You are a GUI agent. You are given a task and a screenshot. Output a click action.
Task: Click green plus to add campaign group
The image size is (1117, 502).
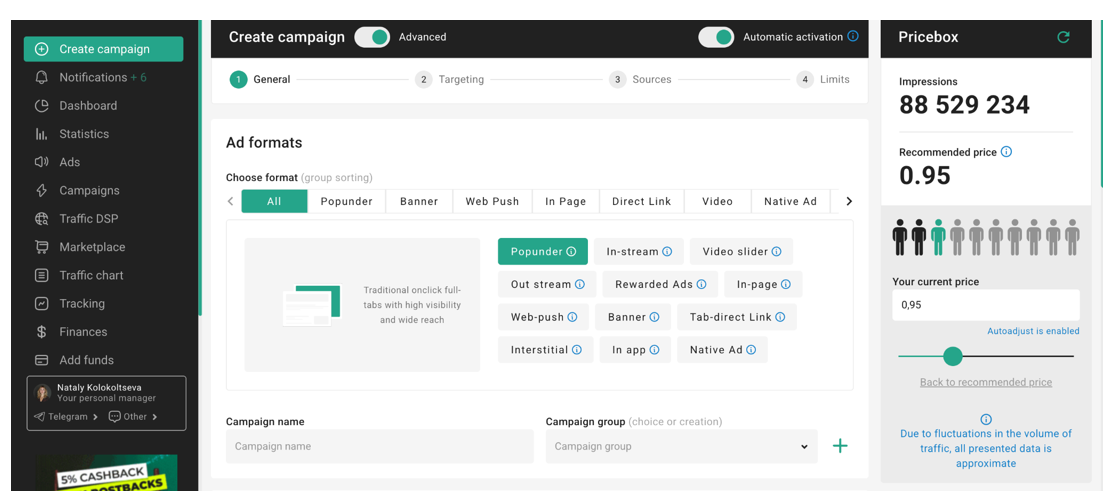click(x=840, y=446)
